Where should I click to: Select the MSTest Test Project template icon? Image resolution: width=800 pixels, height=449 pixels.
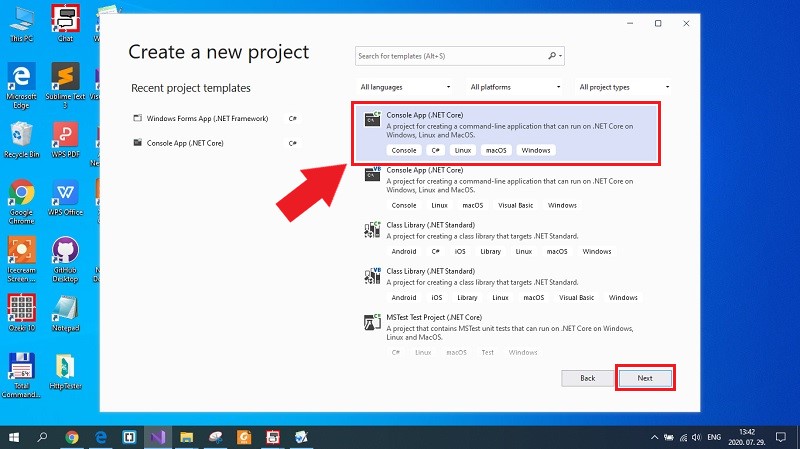(x=372, y=322)
